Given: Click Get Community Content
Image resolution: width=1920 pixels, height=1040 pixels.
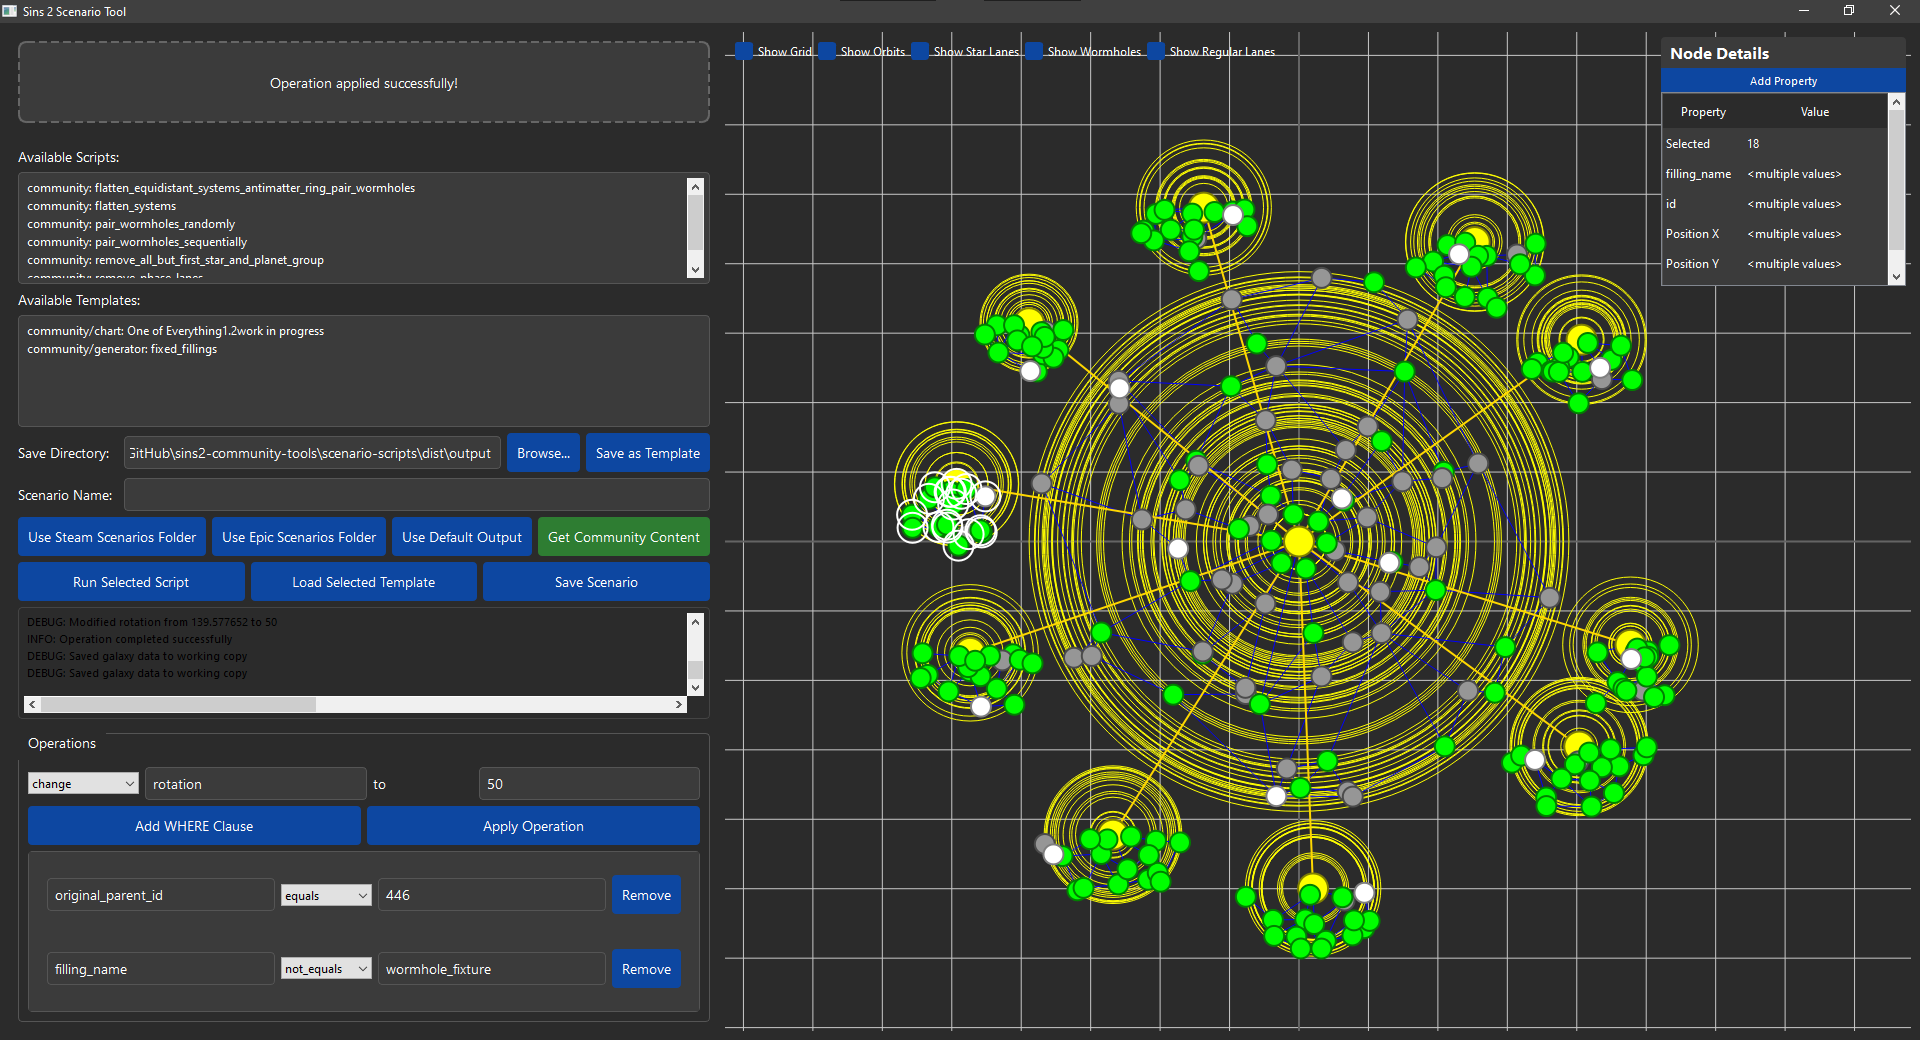Looking at the screenshot, I should [622, 536].
